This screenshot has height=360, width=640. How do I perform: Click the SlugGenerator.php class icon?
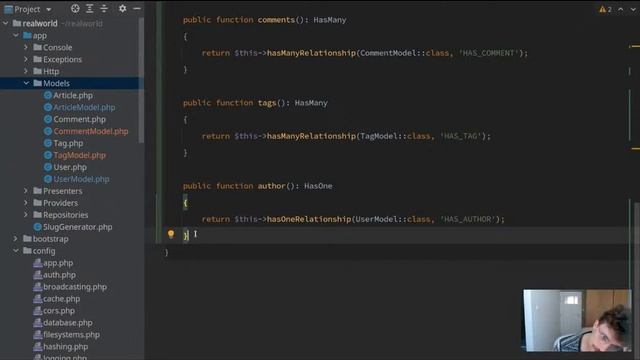click(x=38, y=227)
